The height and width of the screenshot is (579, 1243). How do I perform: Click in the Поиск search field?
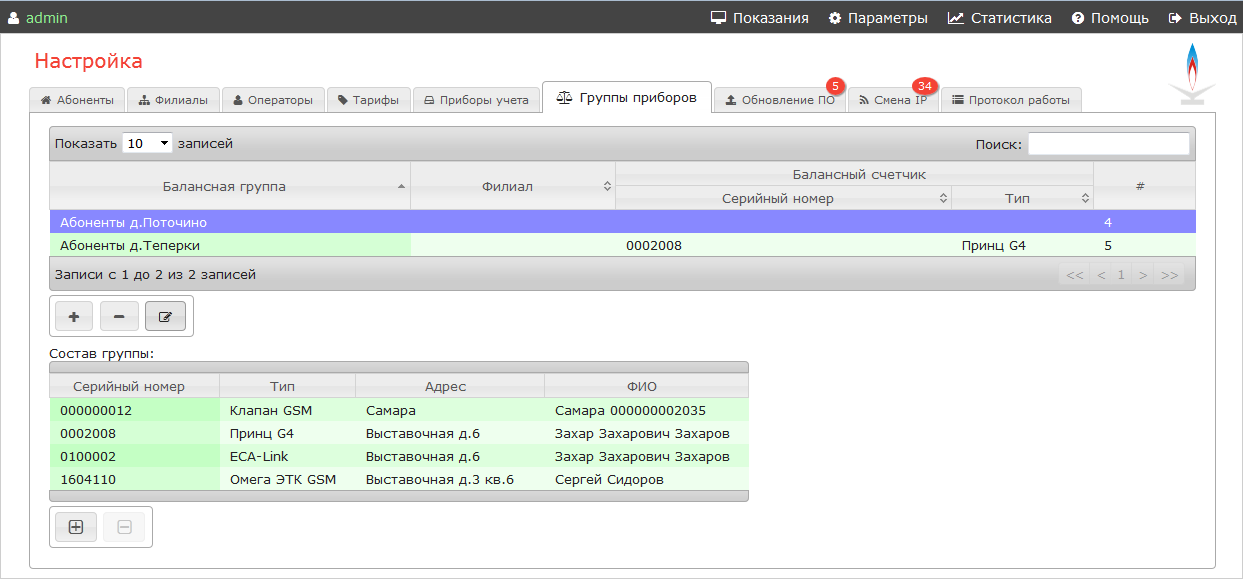point(1108,144)
